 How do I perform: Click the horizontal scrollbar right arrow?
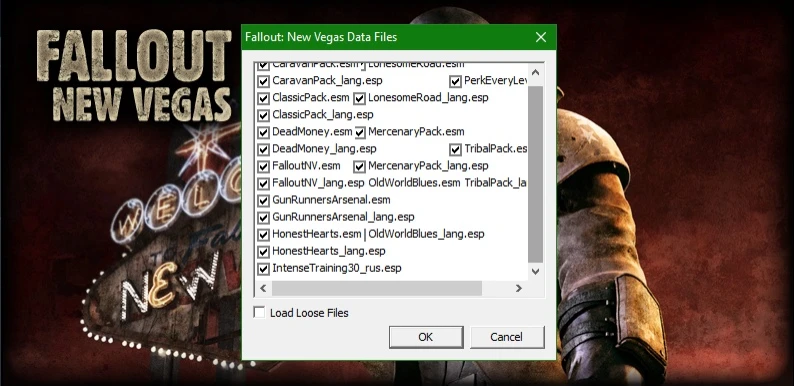pos(519,288)
